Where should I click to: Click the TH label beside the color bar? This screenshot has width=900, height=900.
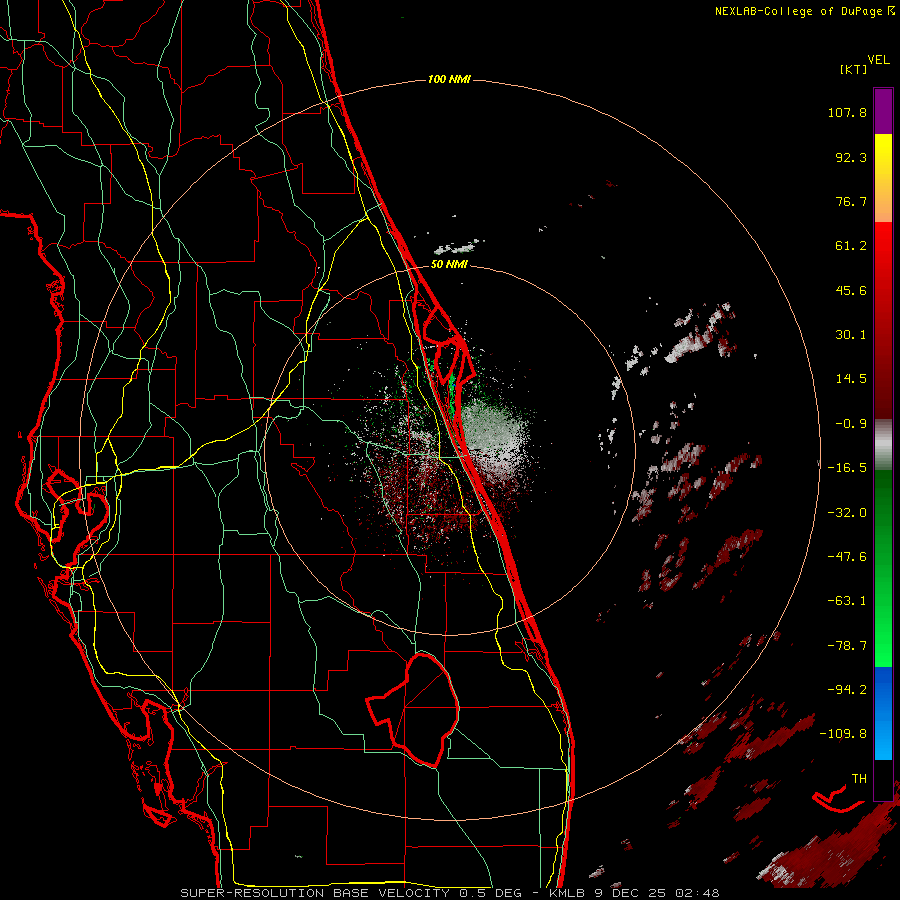point(859,778)
